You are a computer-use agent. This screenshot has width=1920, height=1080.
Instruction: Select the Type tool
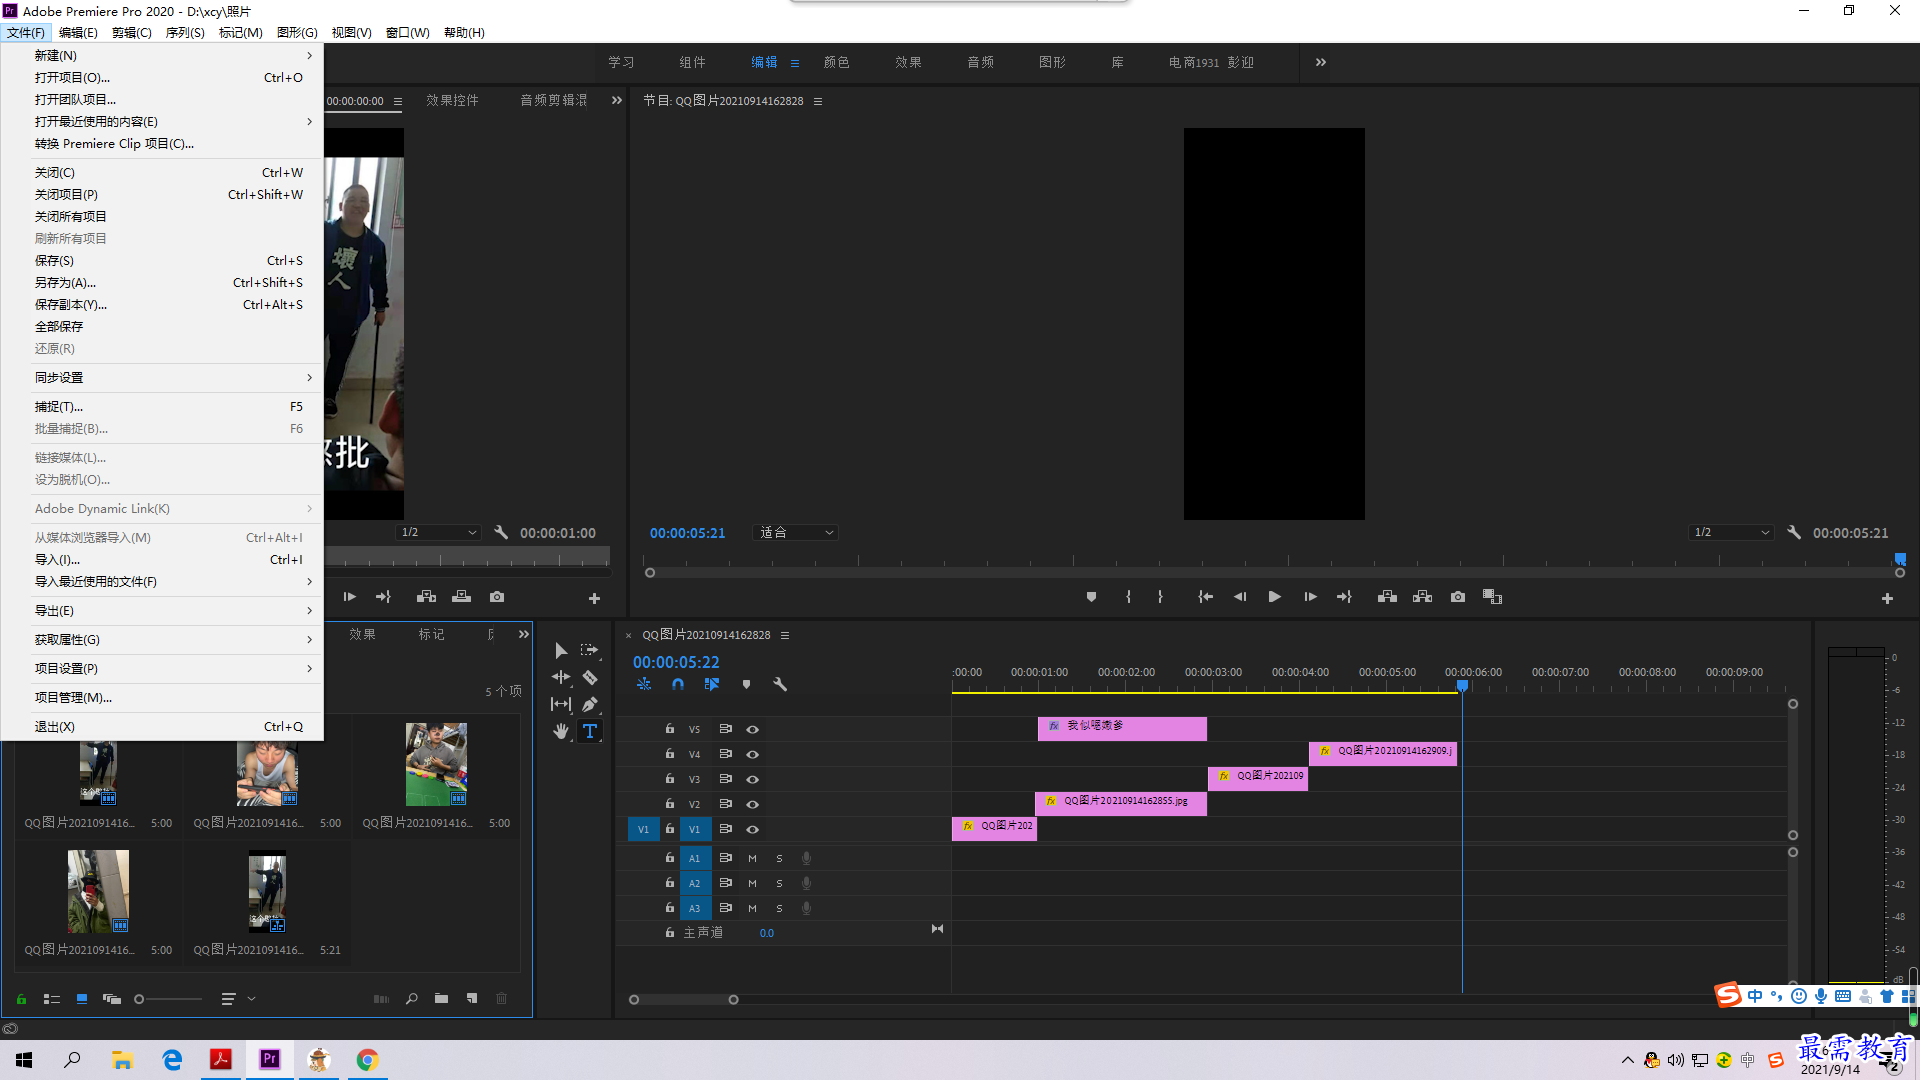pyautogui.click(x=590, y=731)
